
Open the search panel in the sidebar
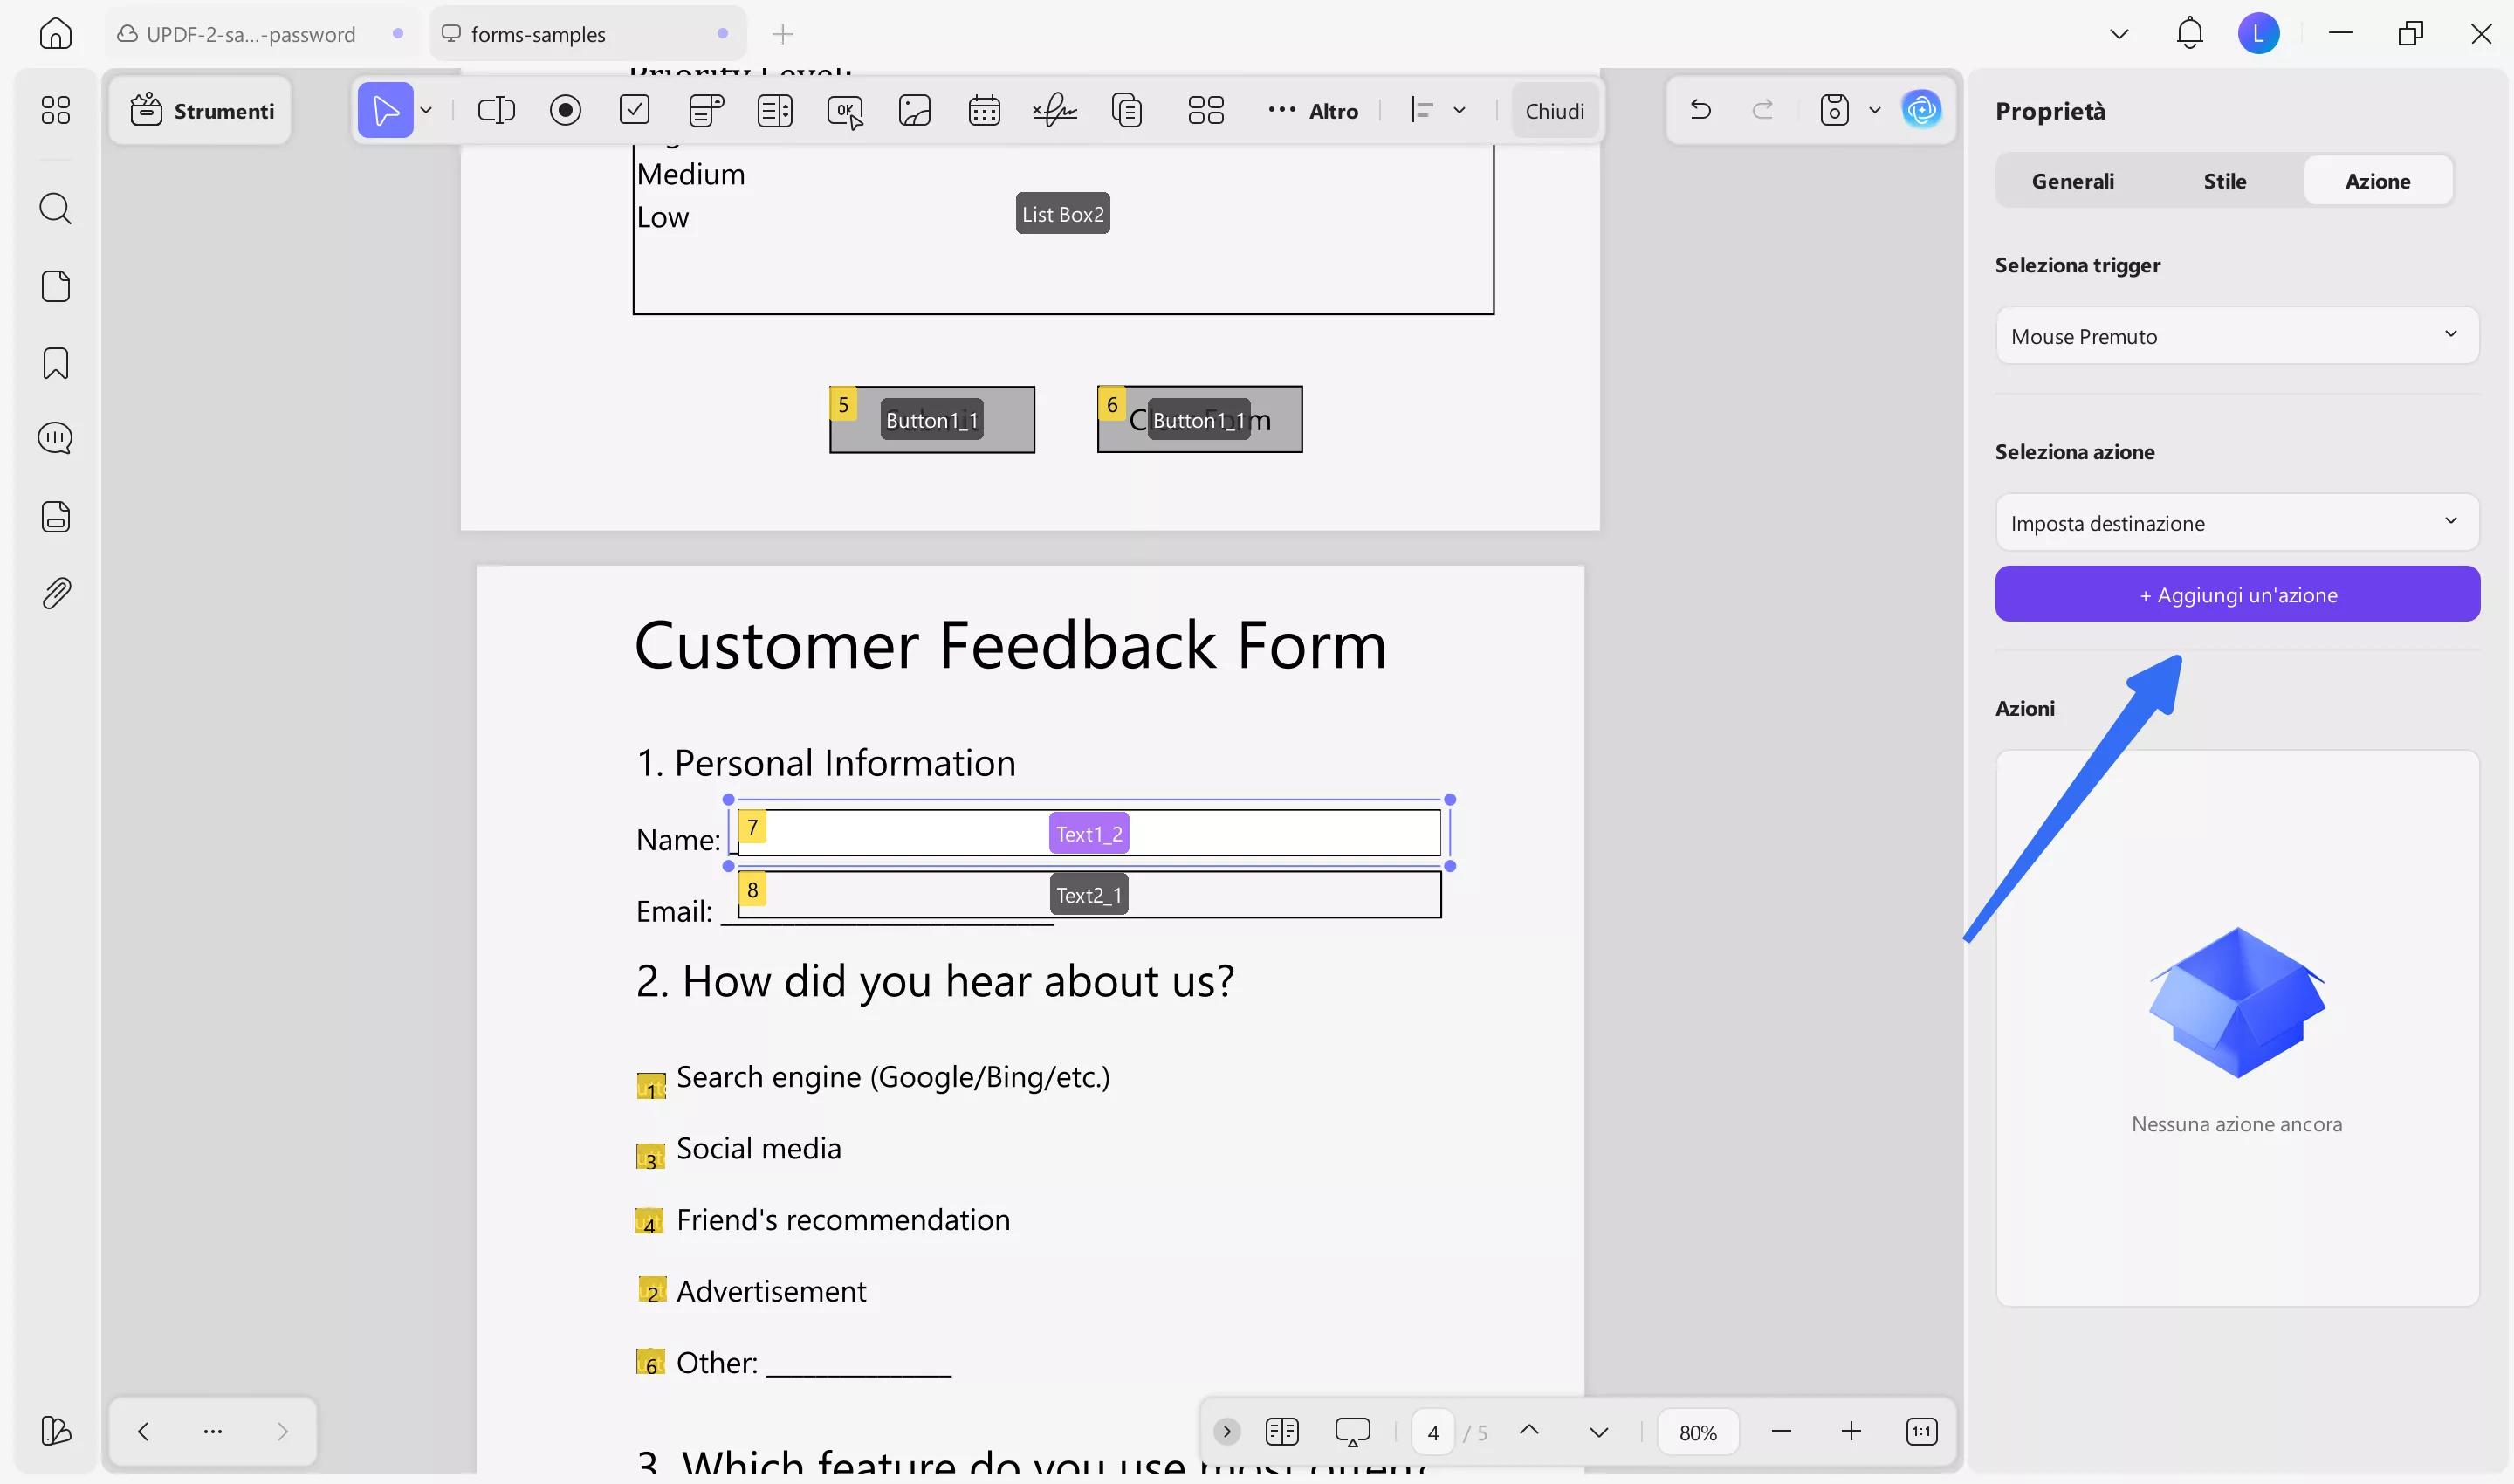click(55, 209)
